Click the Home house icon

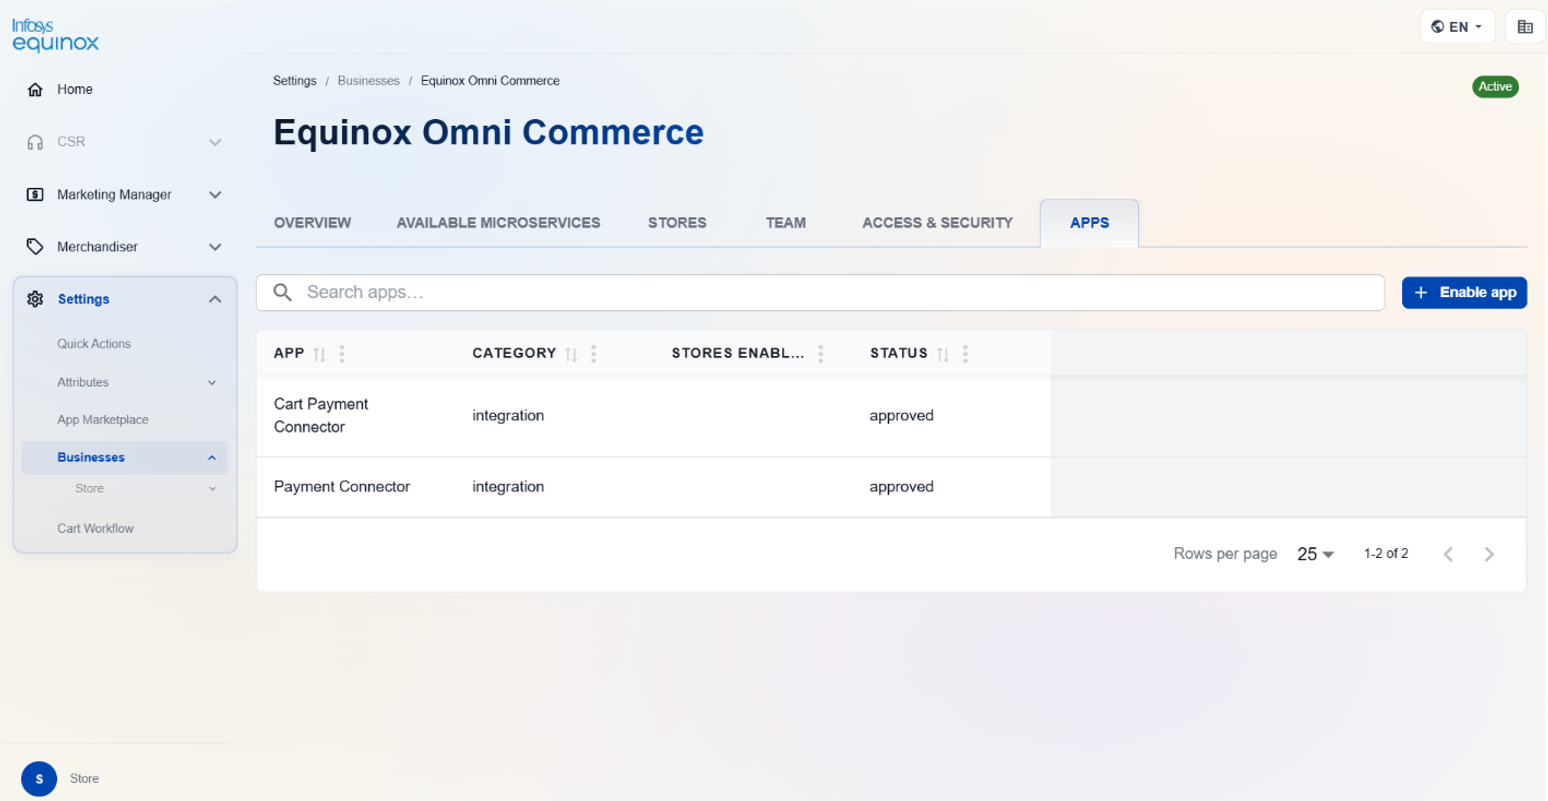pyautogui.click(x=35, y=90)
